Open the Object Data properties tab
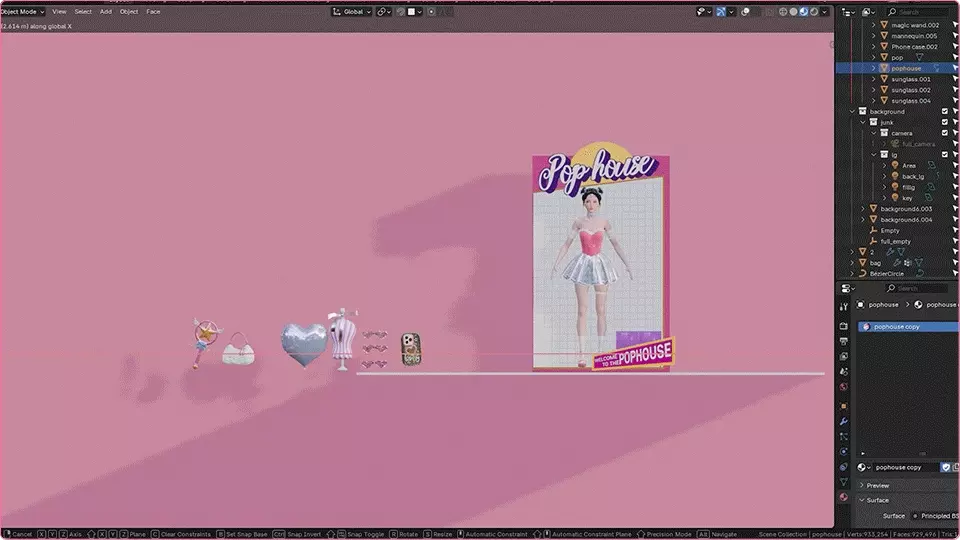The width and height of the screenshot is (960, 540). coord(844,482)
